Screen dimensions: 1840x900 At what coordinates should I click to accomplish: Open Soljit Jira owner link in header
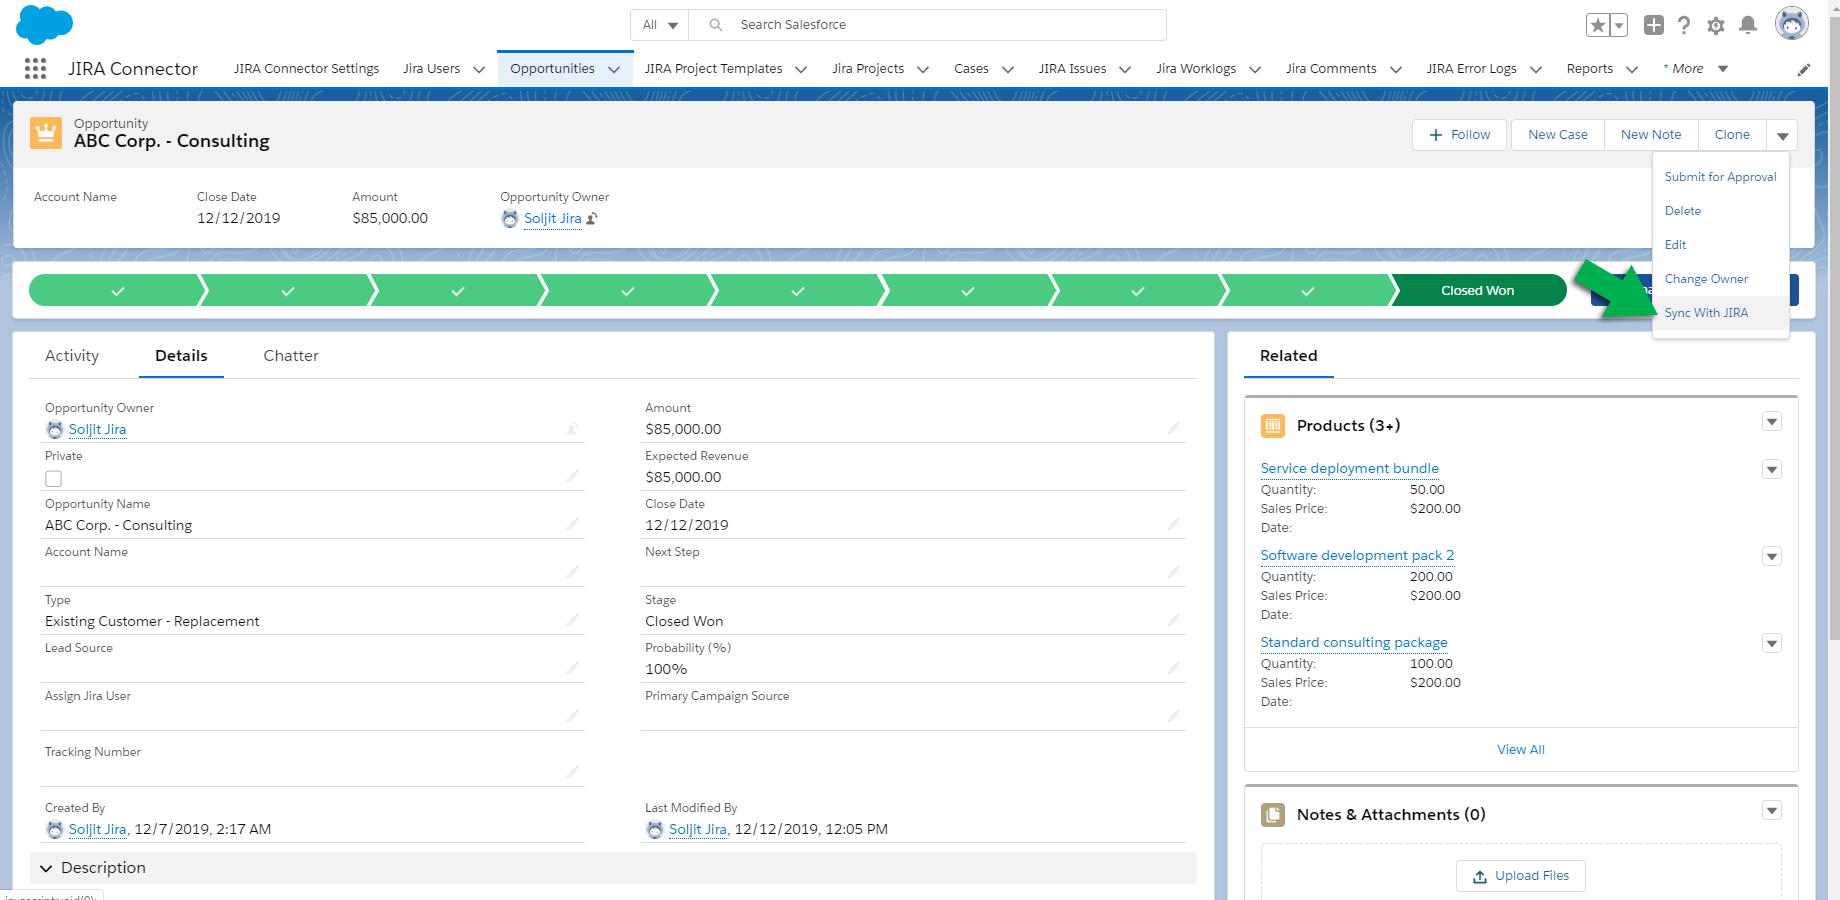(552, 218)
